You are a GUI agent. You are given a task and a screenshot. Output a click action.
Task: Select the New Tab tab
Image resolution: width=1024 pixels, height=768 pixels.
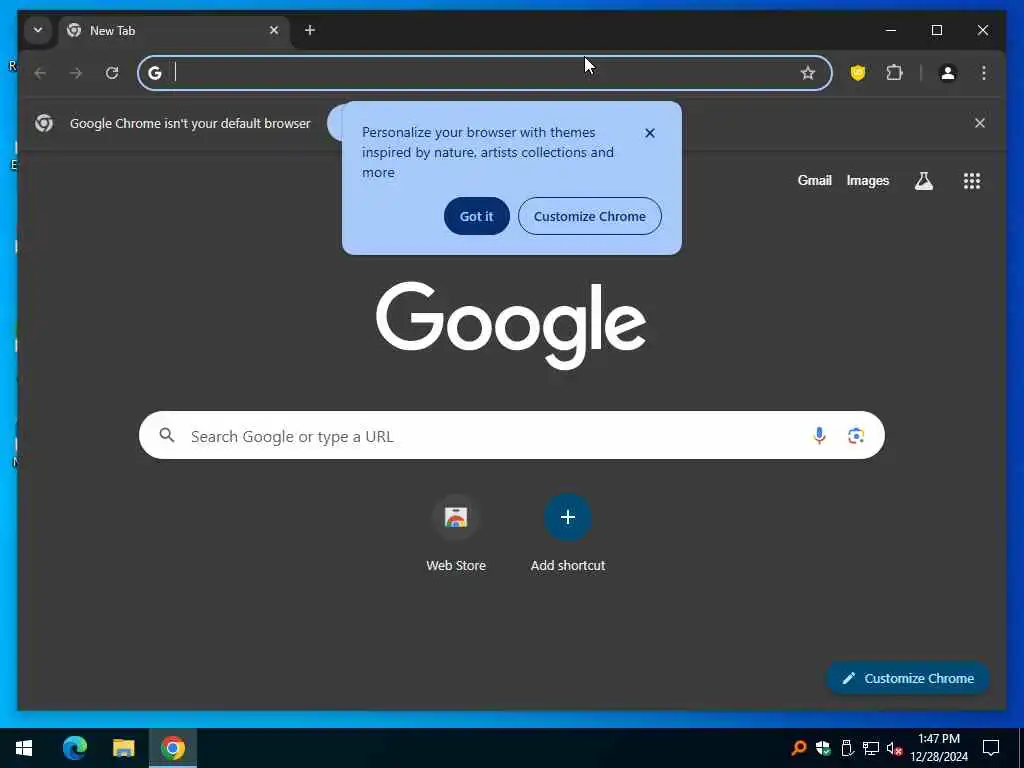tap(173, 31)
